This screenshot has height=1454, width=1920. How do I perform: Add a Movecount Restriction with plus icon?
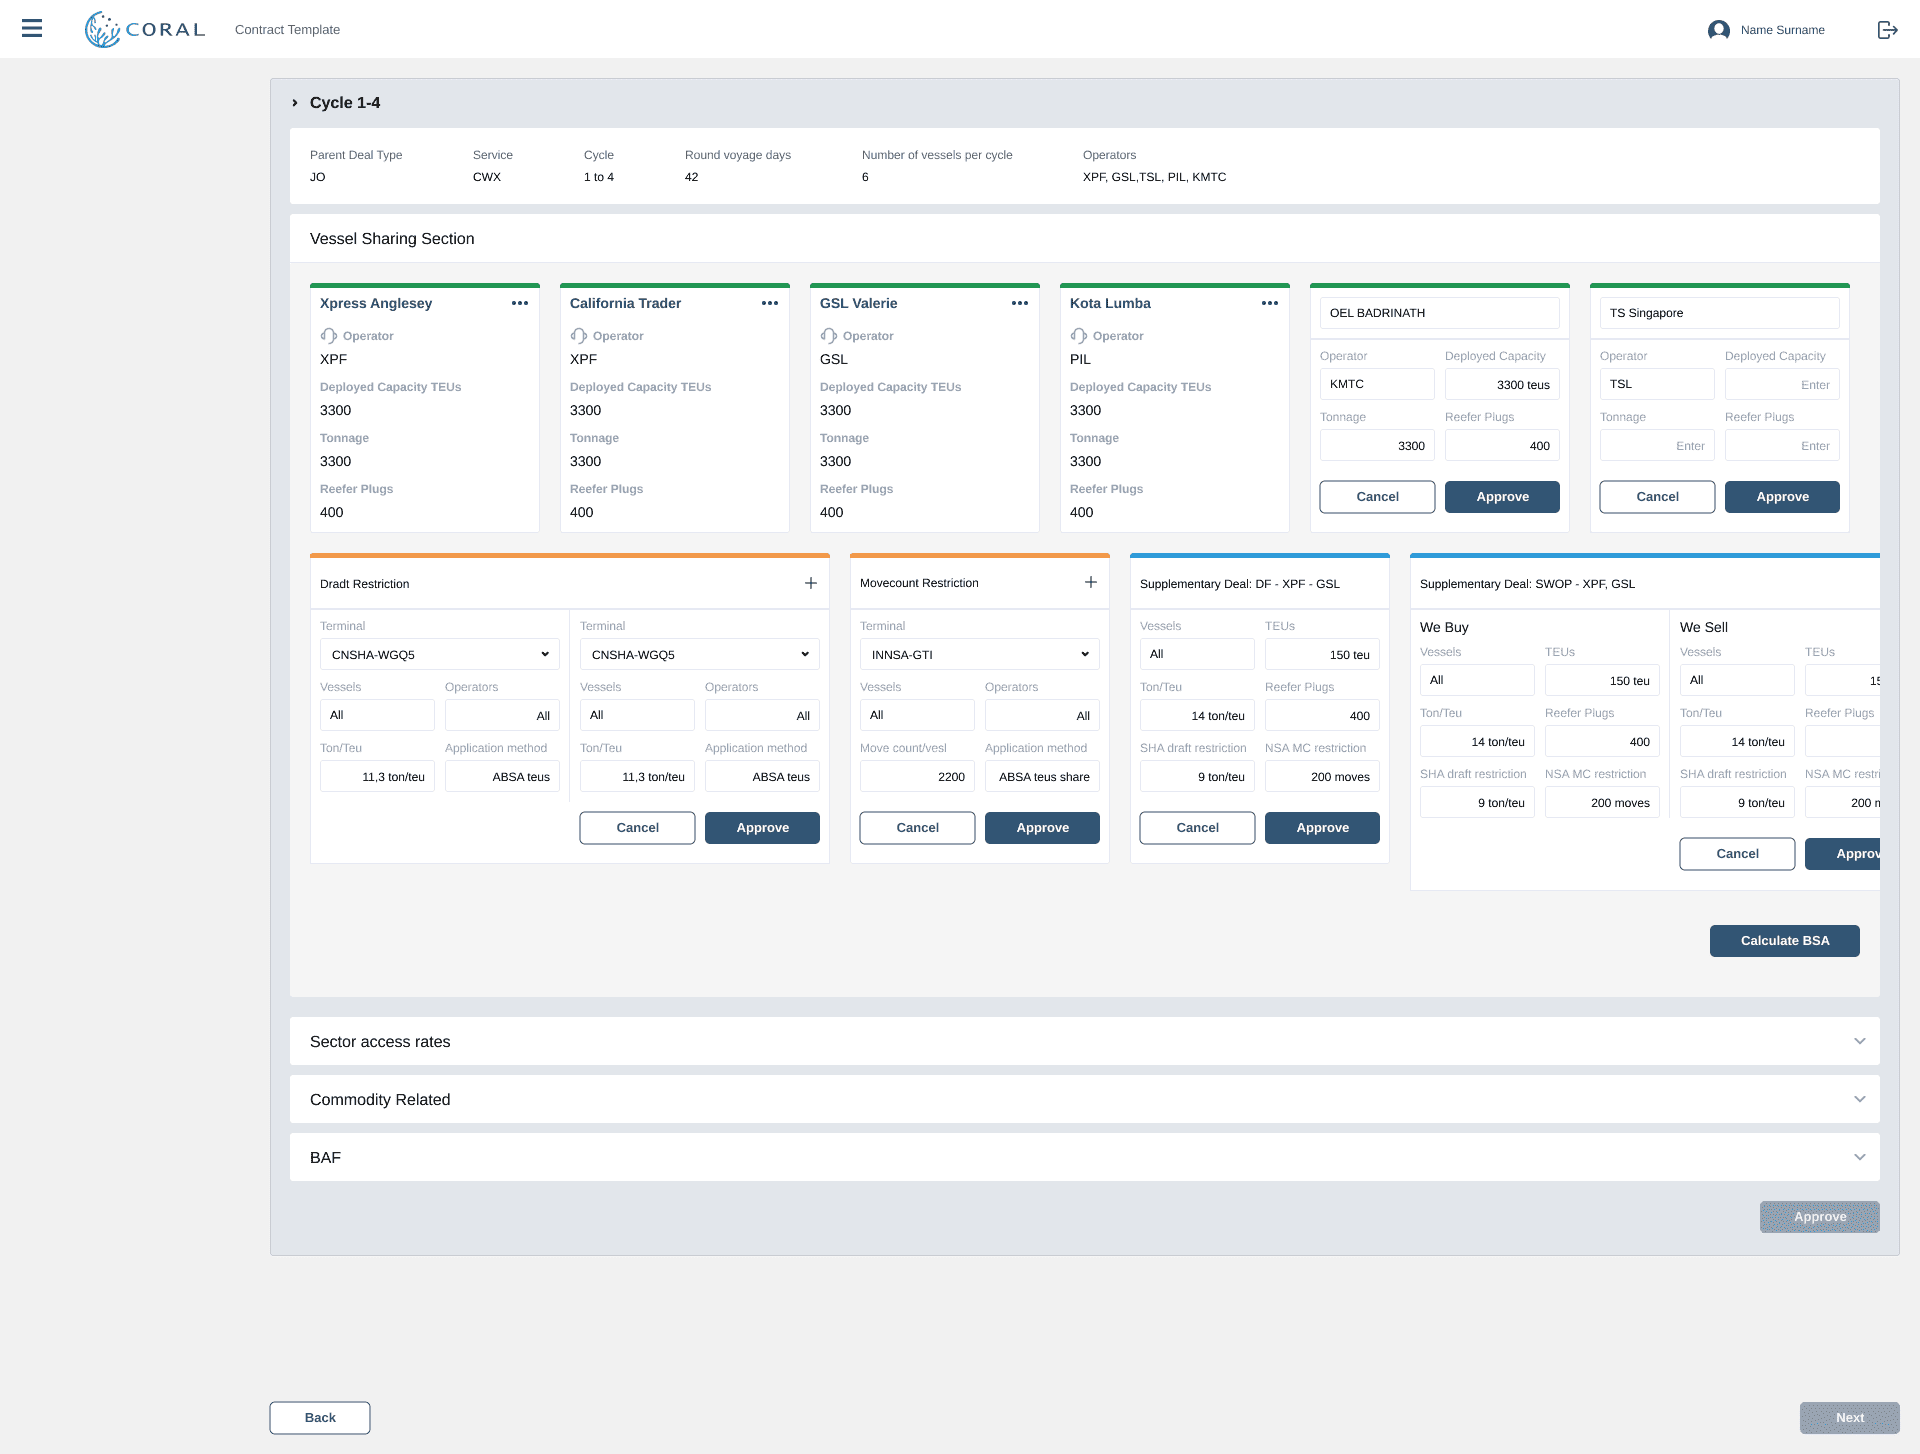[1091, 582]
